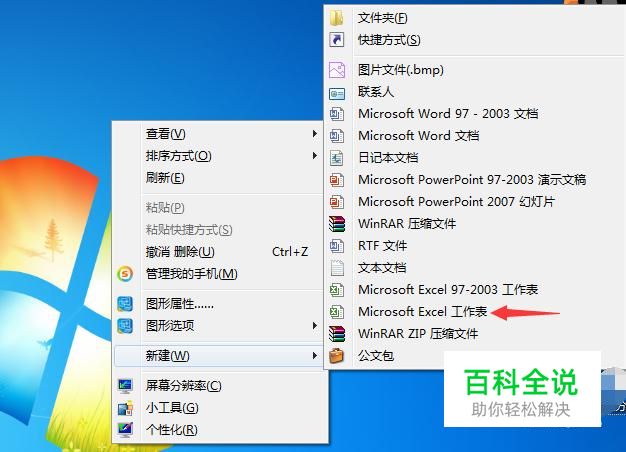Expand the 新建(W) submenu arrow
Viewport: 626px width, 452px height.
click(315, 356)
